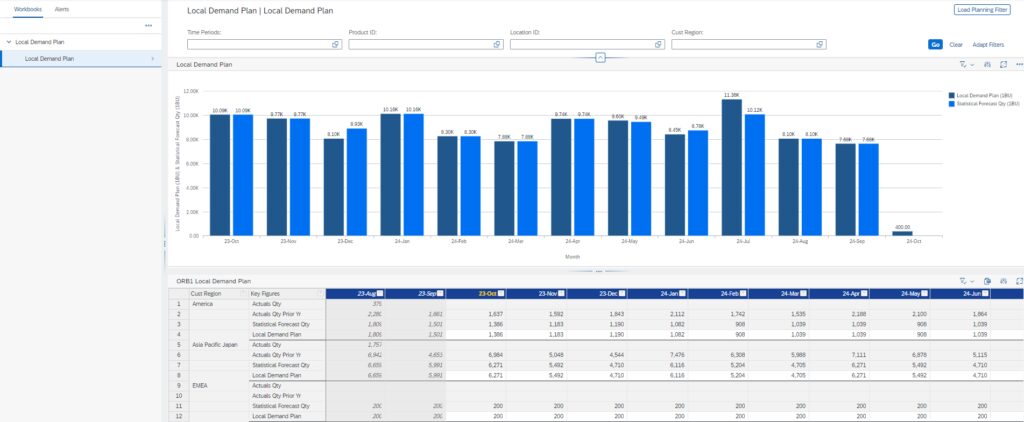The image size is (1024, 422).
Task: Tick the 24-Jan column checkbox
Action: coord(684,293)
